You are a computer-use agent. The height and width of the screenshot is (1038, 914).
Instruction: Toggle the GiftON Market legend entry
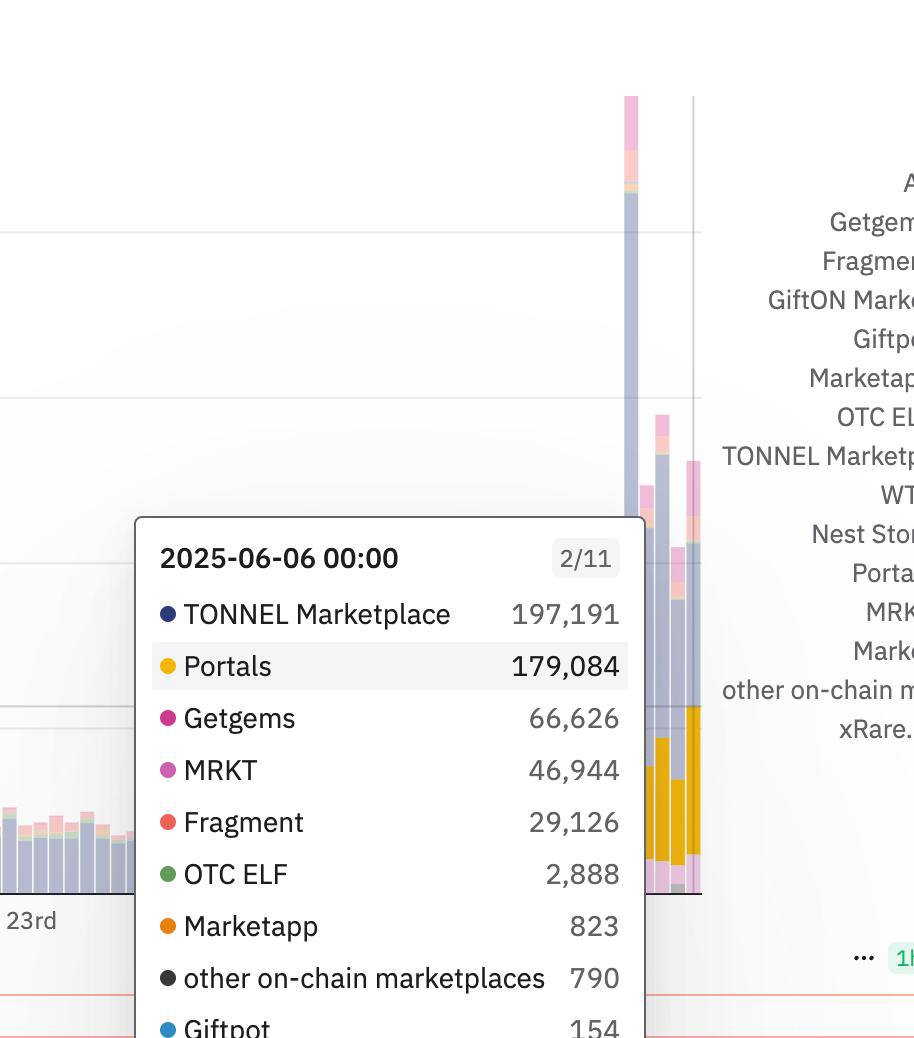coord(841,301)
